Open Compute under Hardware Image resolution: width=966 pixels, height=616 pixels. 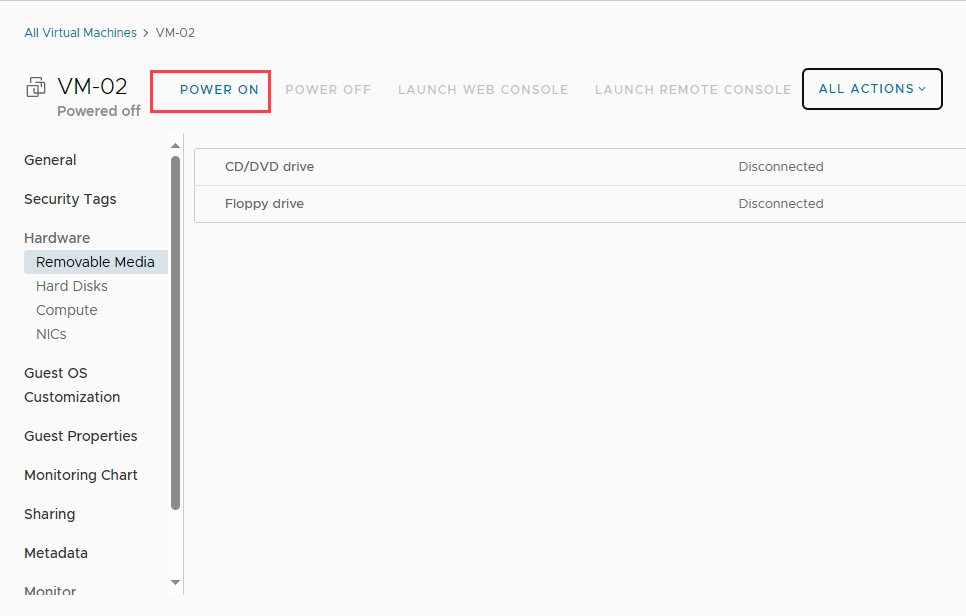pos(67,310)
